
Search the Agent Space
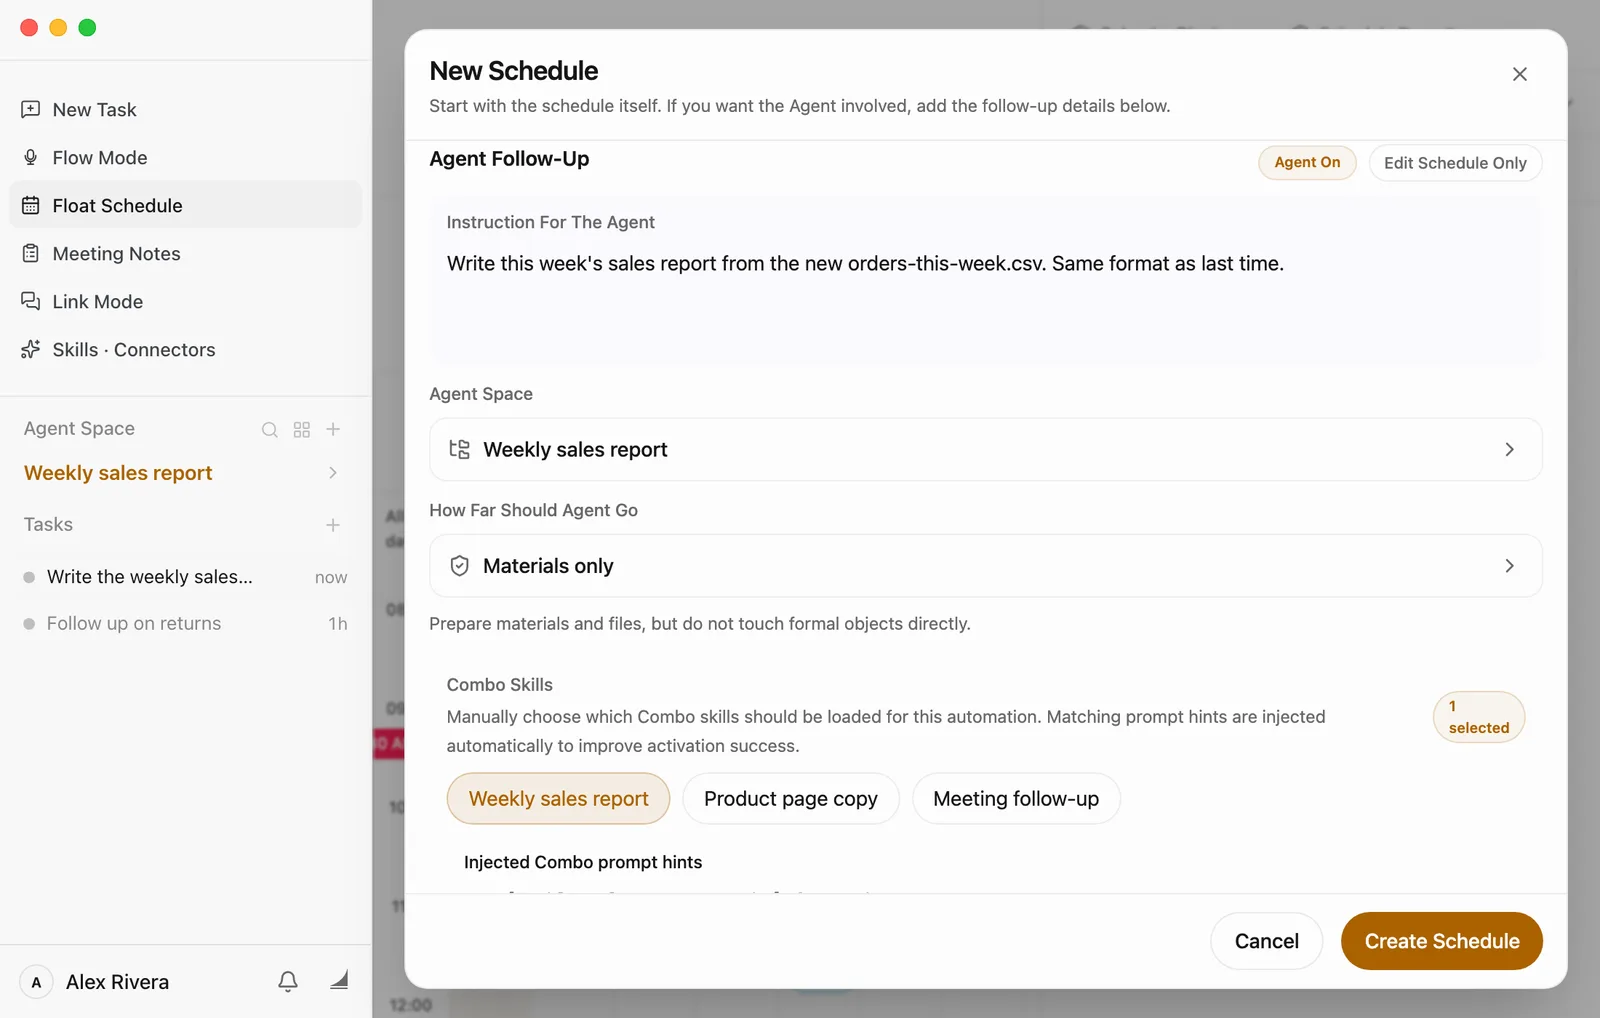coord(270,430)
